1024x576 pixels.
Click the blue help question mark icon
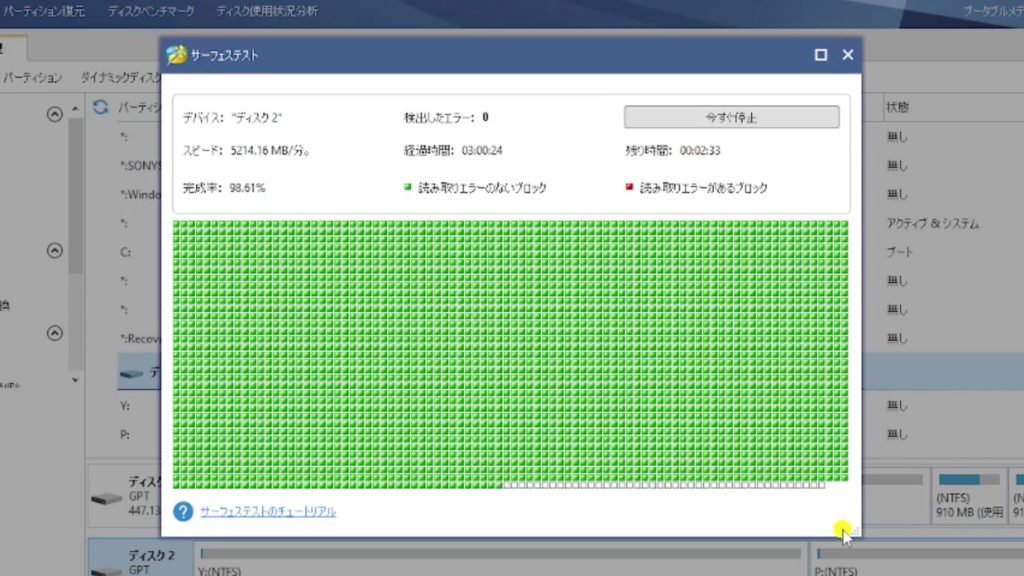[183, 511]
